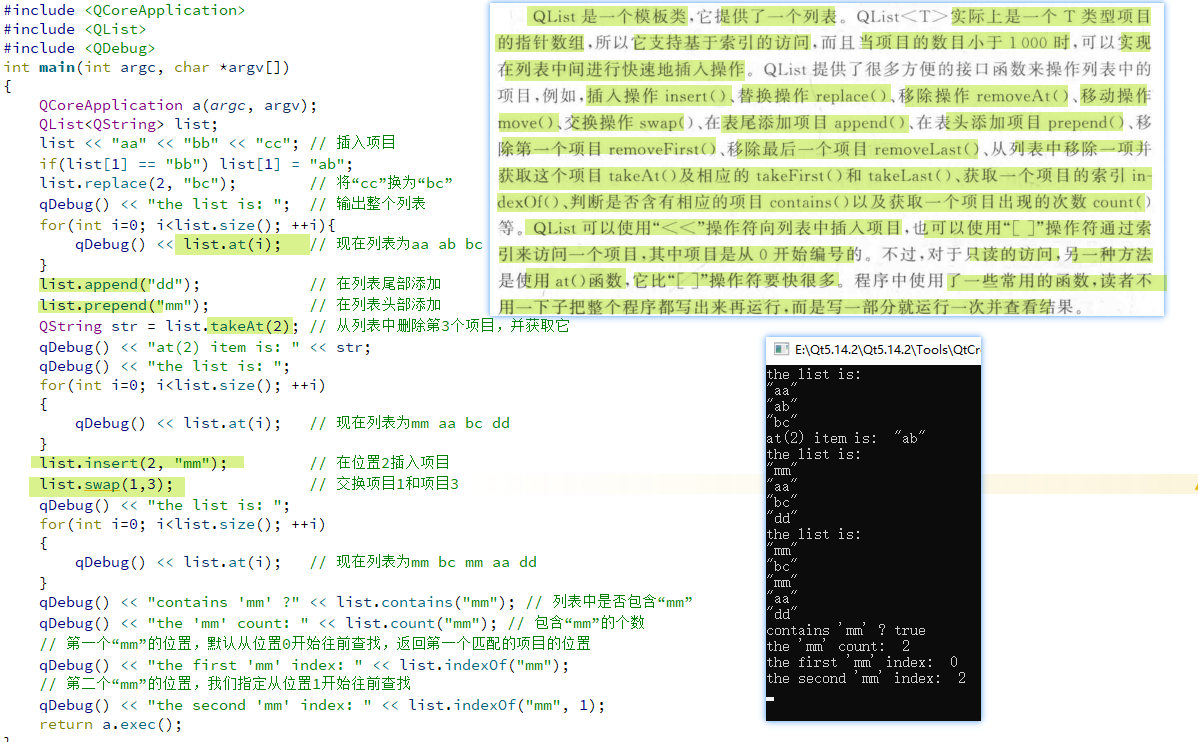Click removeLast() in the book excerpt

click(926, 149)
